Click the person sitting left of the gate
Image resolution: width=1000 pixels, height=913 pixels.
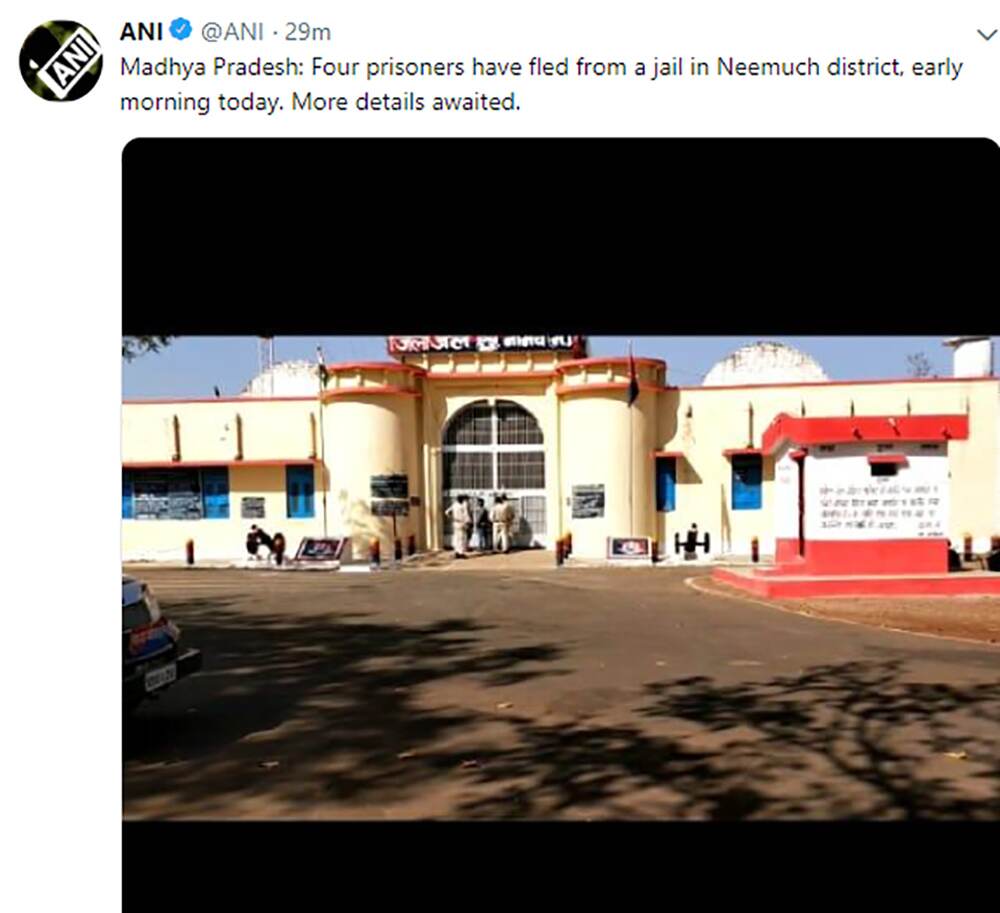[x=258, y=542]
